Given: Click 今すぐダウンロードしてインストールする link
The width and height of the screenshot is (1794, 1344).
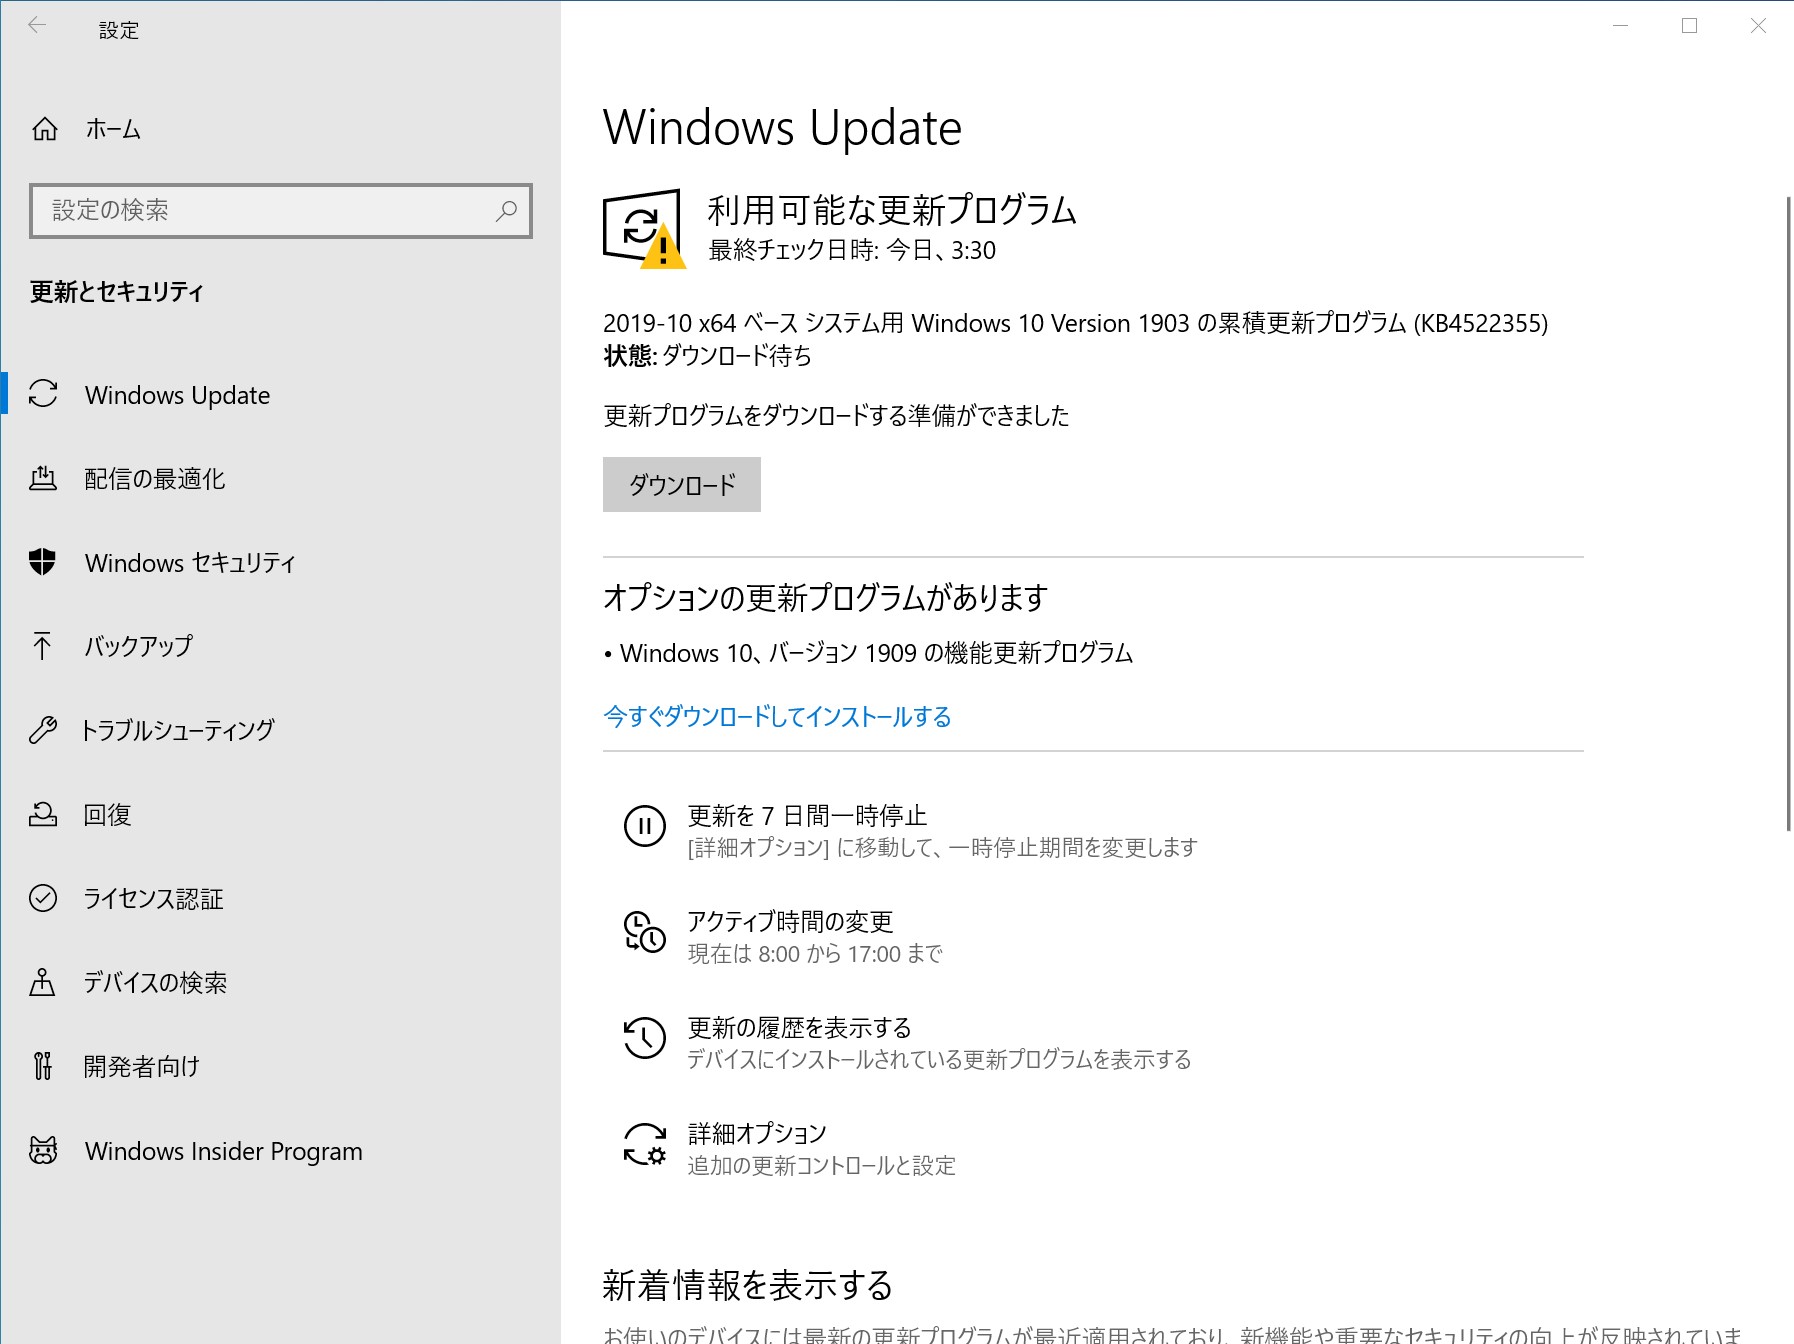Looking at the screenshot, I should (x=776, y=717).
